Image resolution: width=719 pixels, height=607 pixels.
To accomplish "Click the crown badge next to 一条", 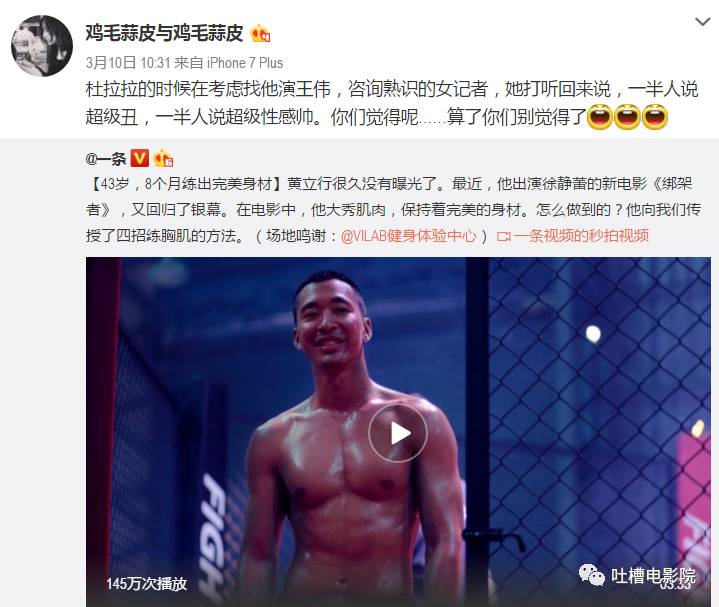I will click(163, 158).
